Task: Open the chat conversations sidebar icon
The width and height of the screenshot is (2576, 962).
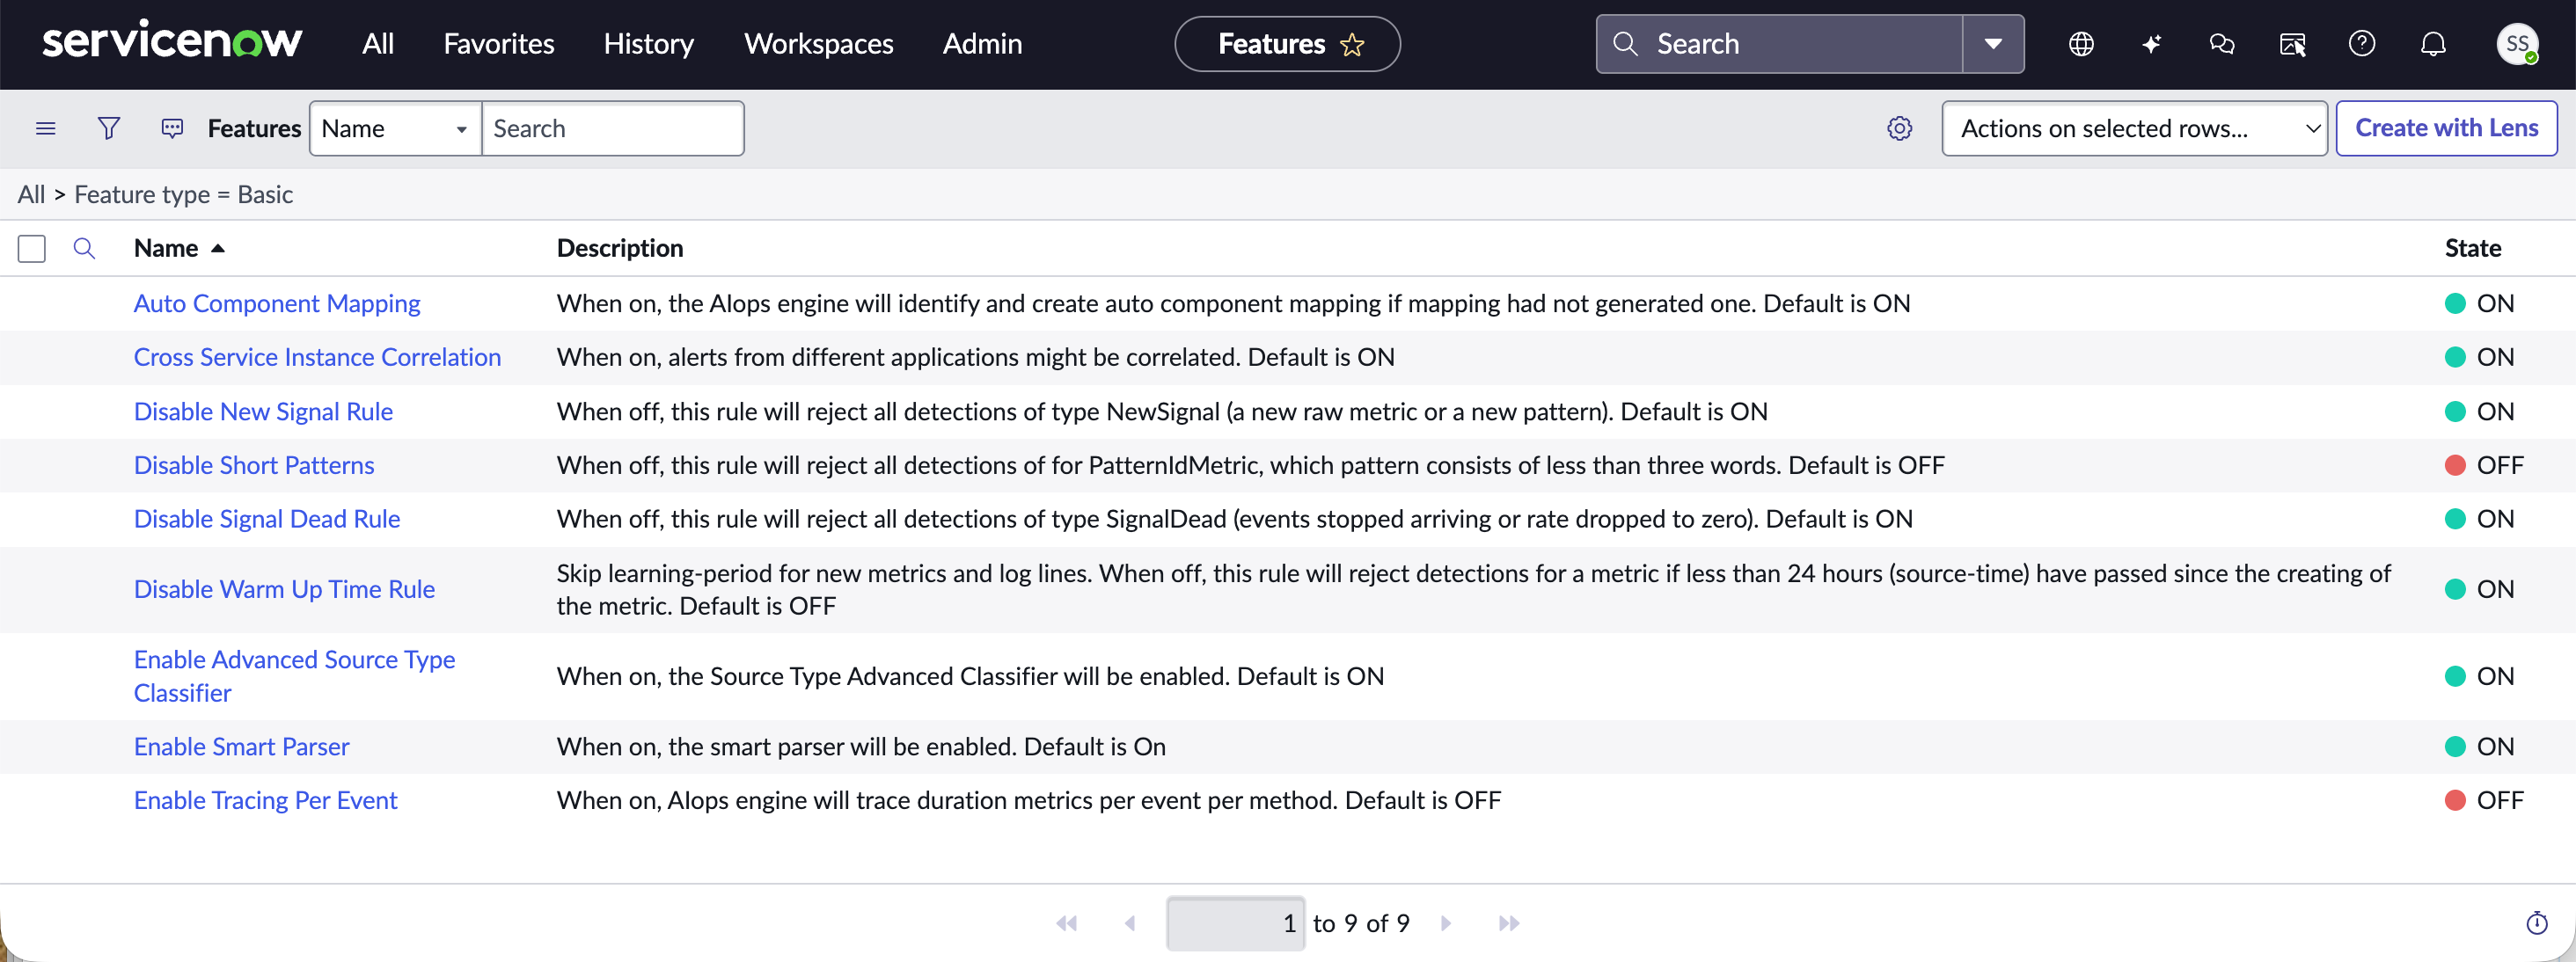Action: pos(2222,44)
